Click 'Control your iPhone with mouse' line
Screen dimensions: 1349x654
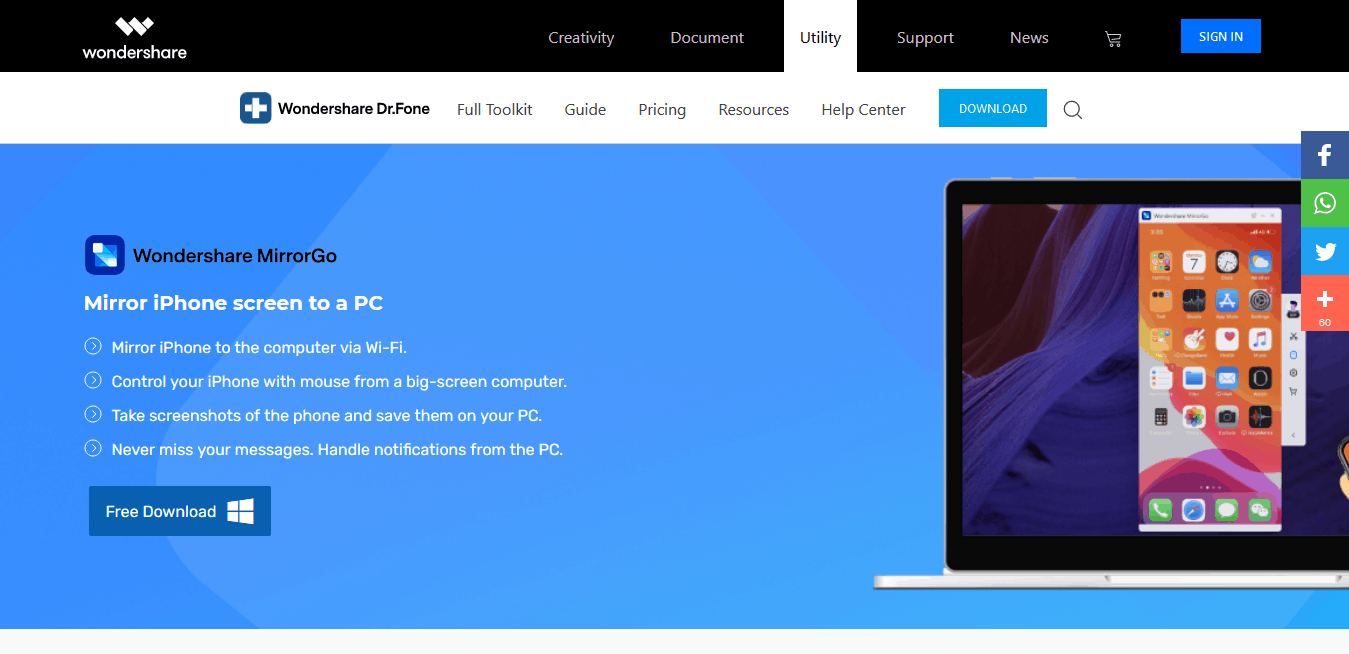click(x=339, y=382)
